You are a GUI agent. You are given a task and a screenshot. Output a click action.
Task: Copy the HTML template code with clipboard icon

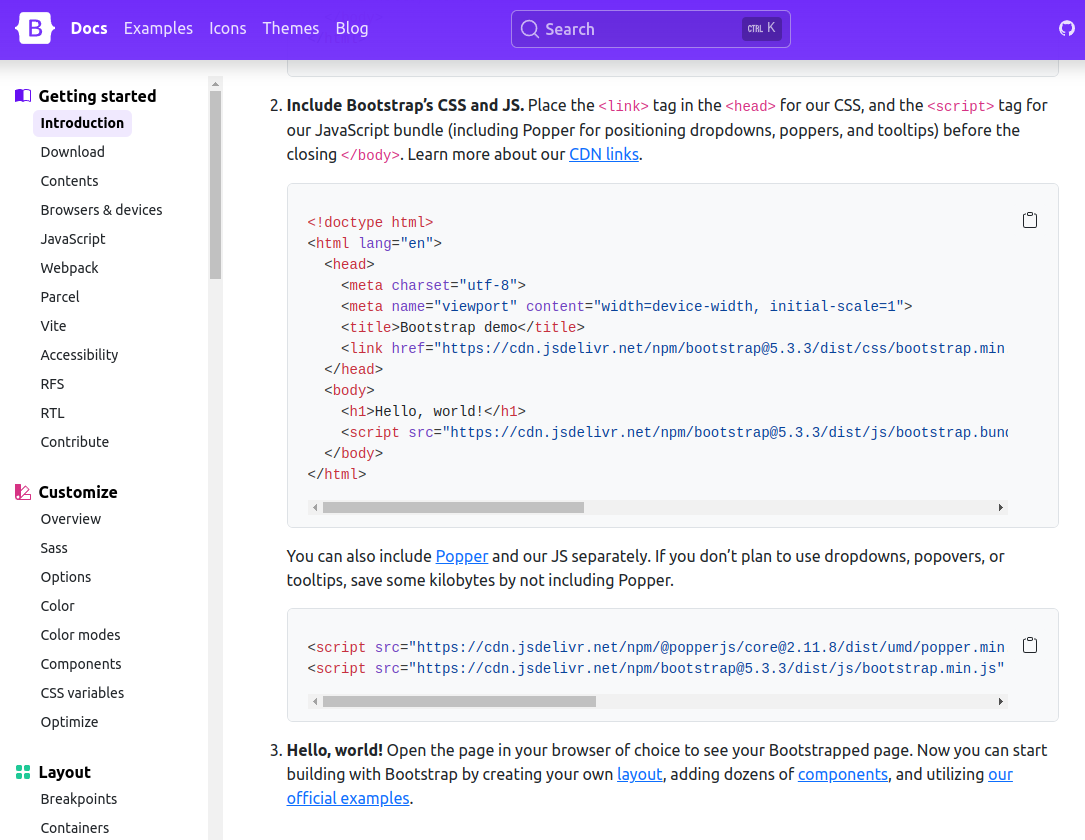(1030, 220)
